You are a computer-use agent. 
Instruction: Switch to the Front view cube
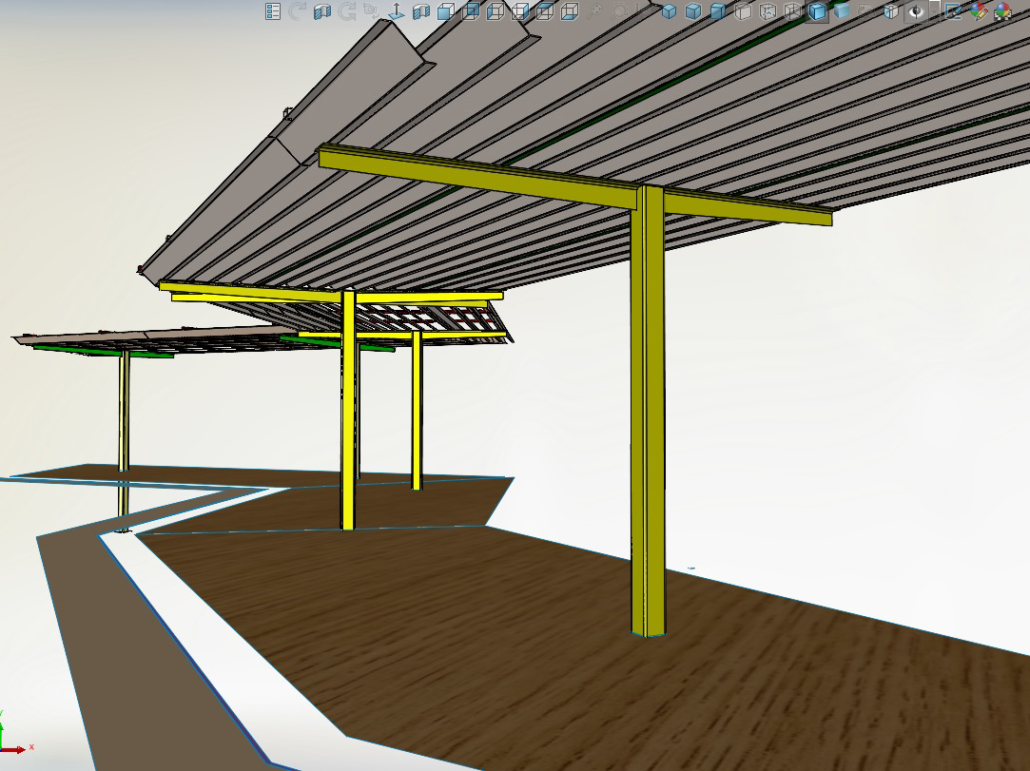click(446, 11)
